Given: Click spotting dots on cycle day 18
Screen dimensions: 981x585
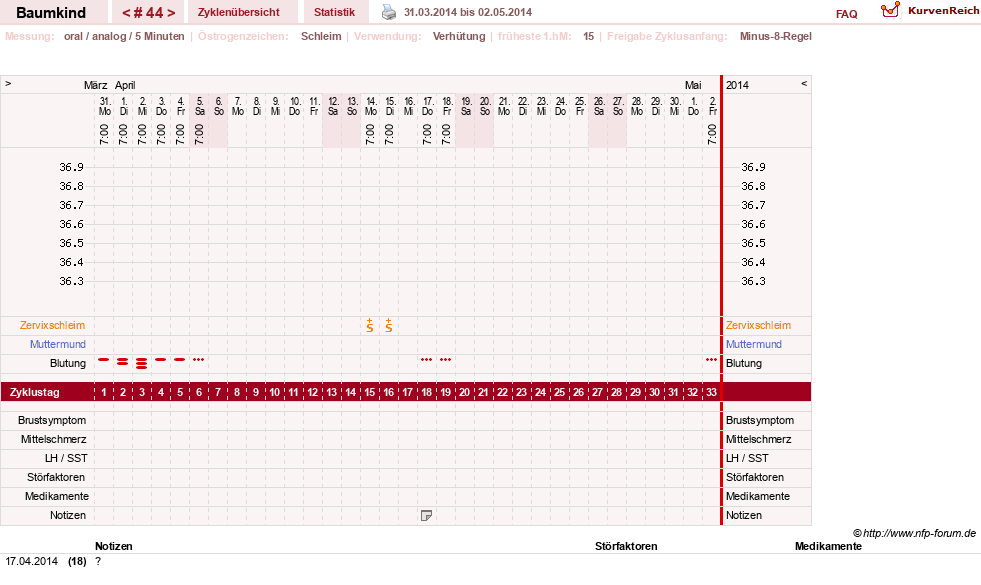Looking at the screenshot, I should coord(426,360).
